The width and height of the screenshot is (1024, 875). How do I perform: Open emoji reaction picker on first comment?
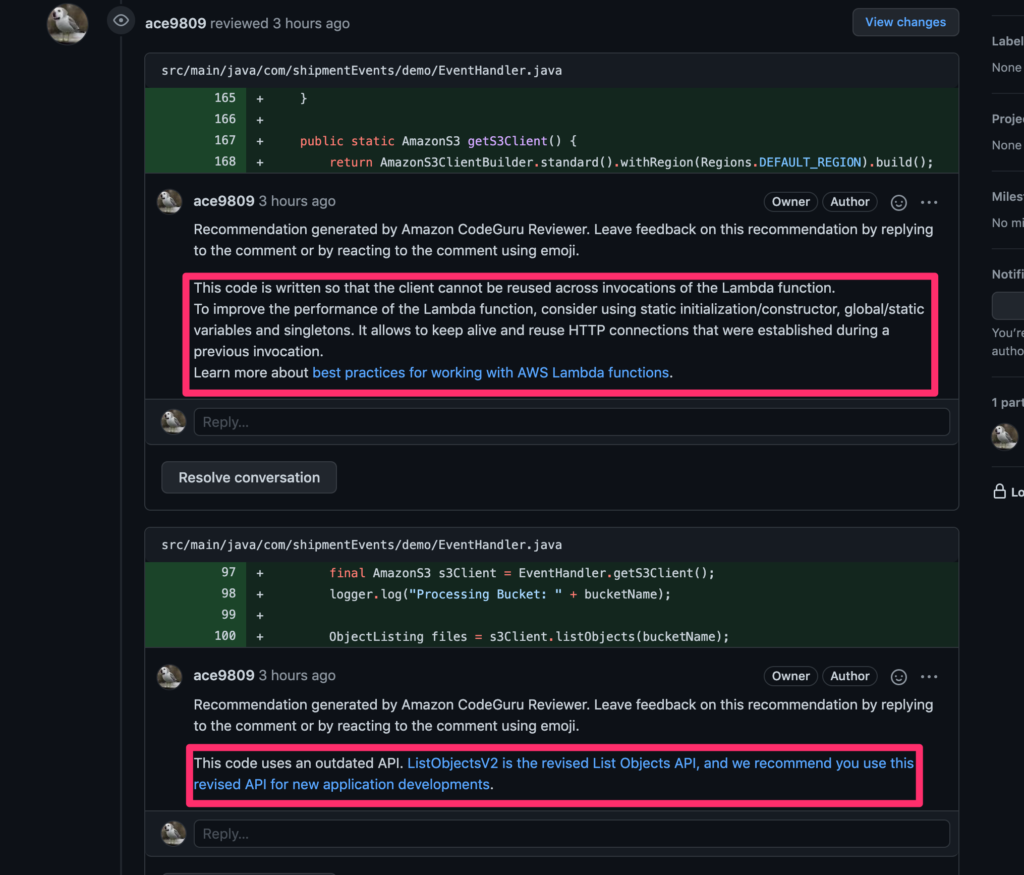click(x=899, y=202)
